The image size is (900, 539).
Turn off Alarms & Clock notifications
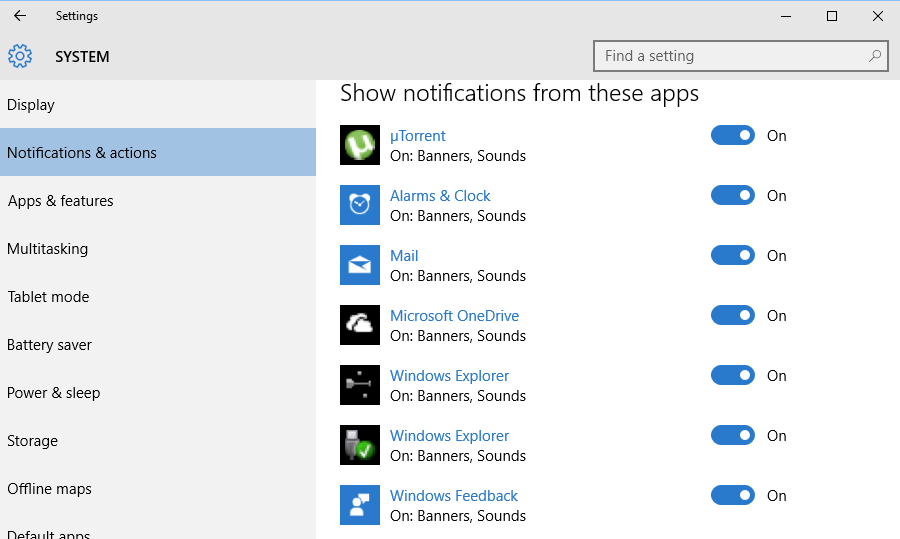pos(733,195)
